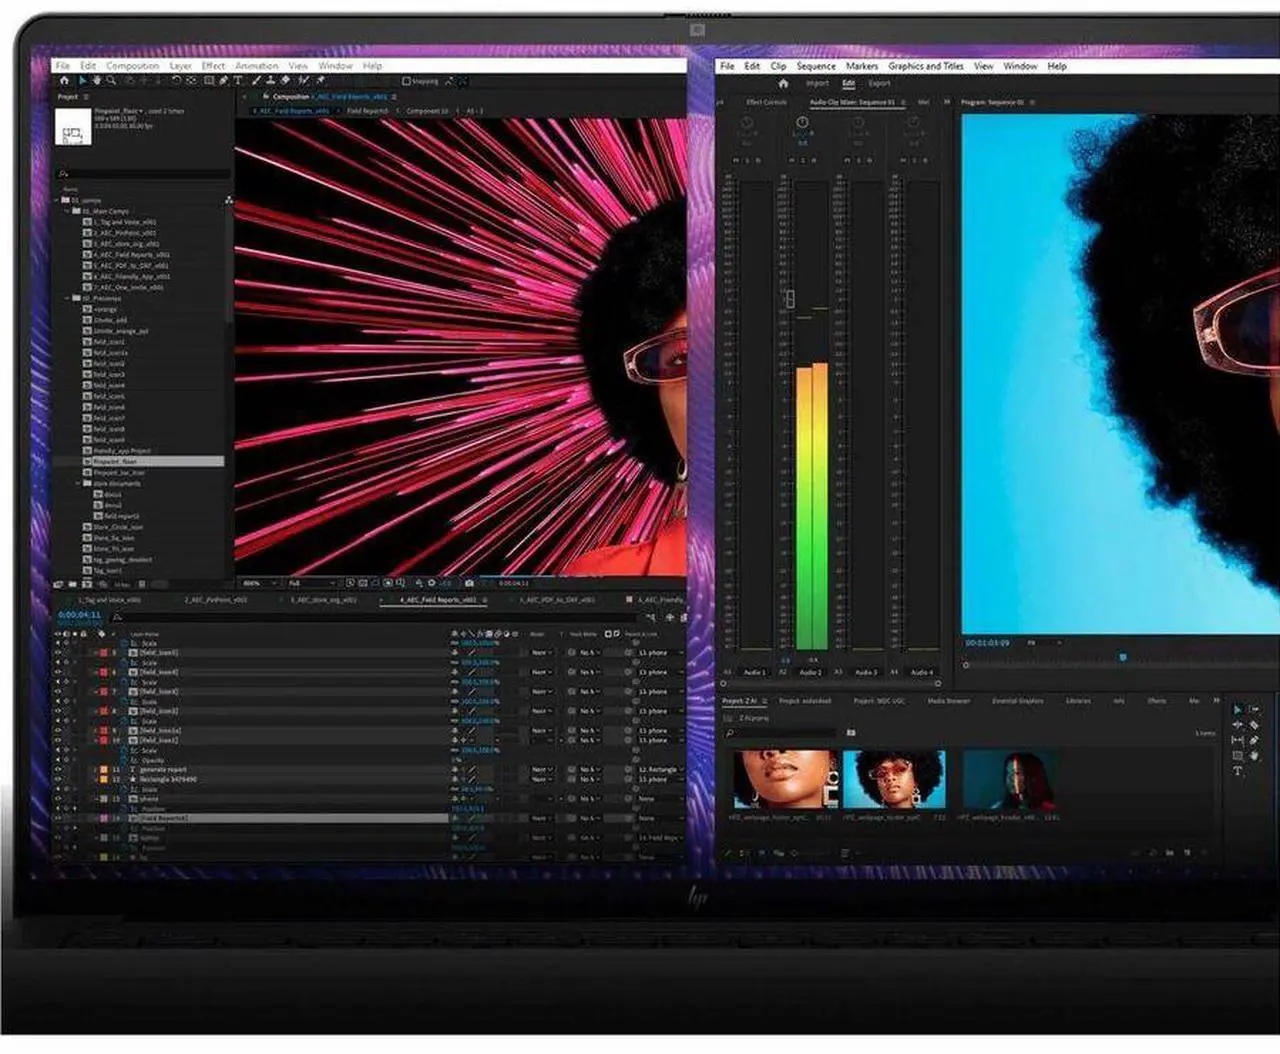The height and width of the screenshot is (1054, 1280).
Task: Select the Type (T) tool in After Effects
Action: tap(238, 81)
